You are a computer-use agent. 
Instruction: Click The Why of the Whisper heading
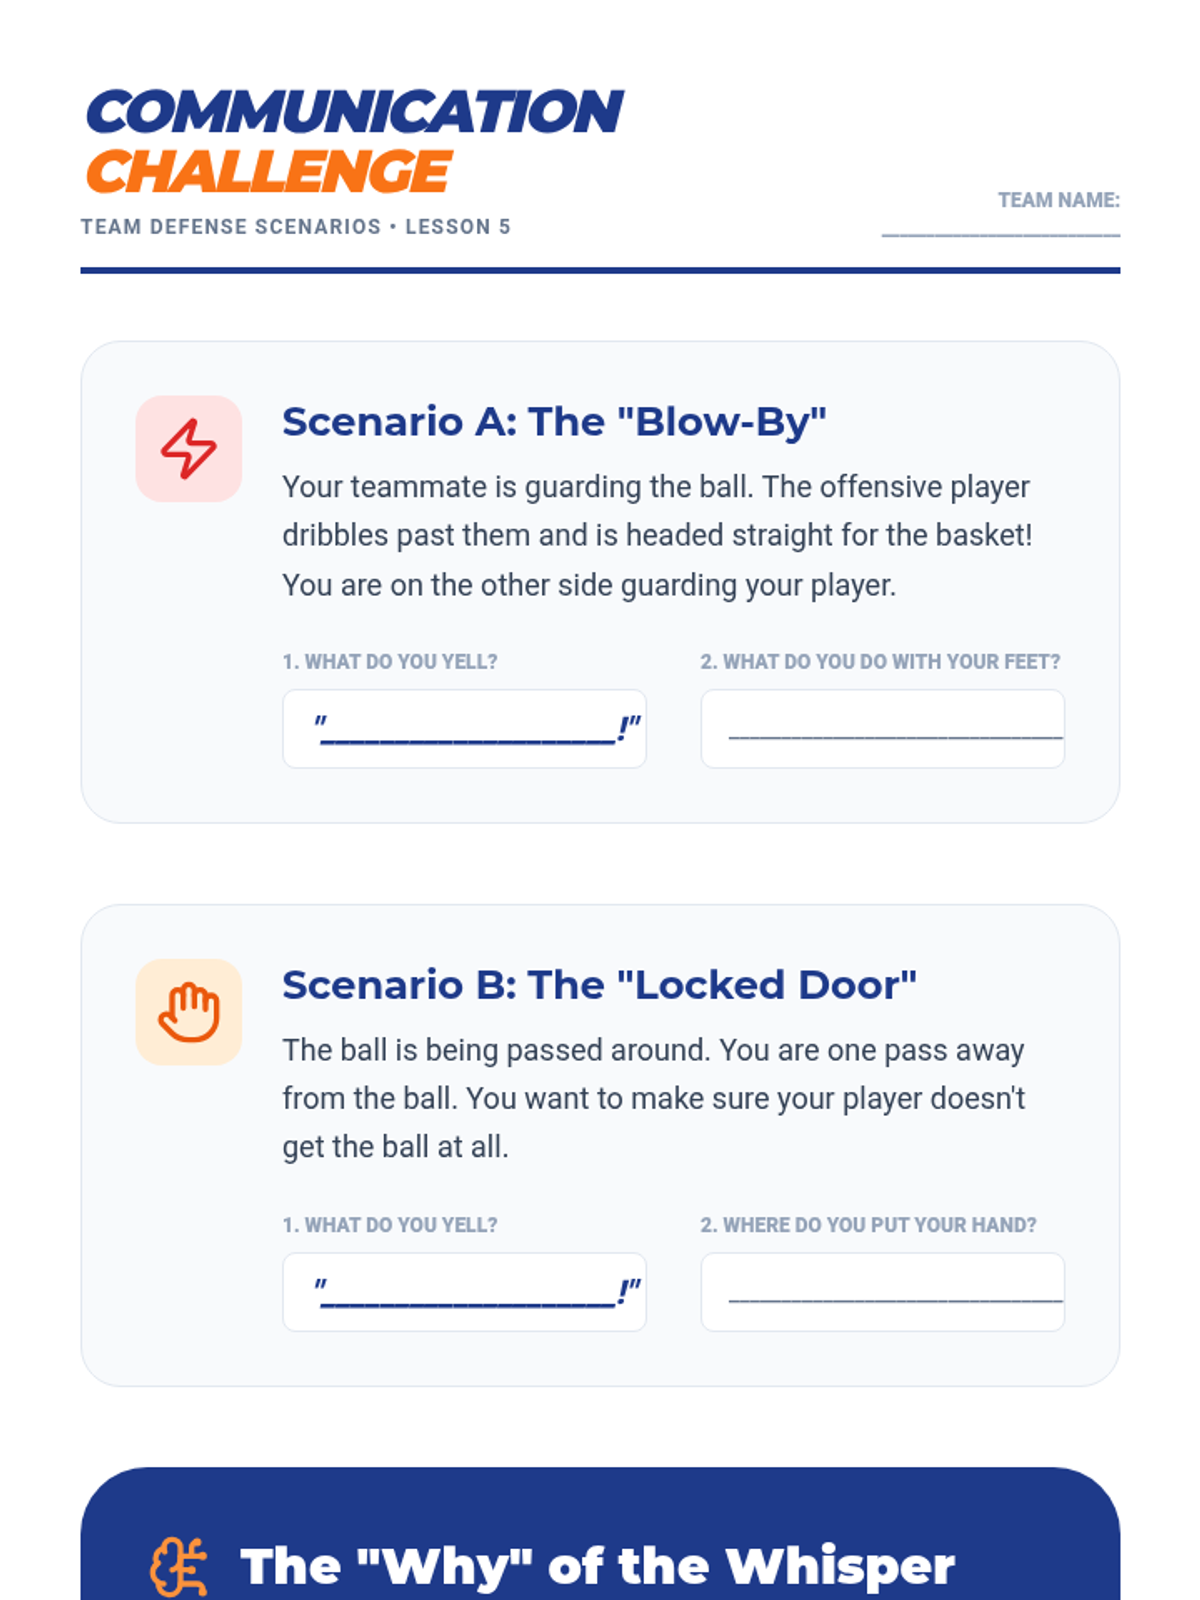click(x=597, y=1566)
